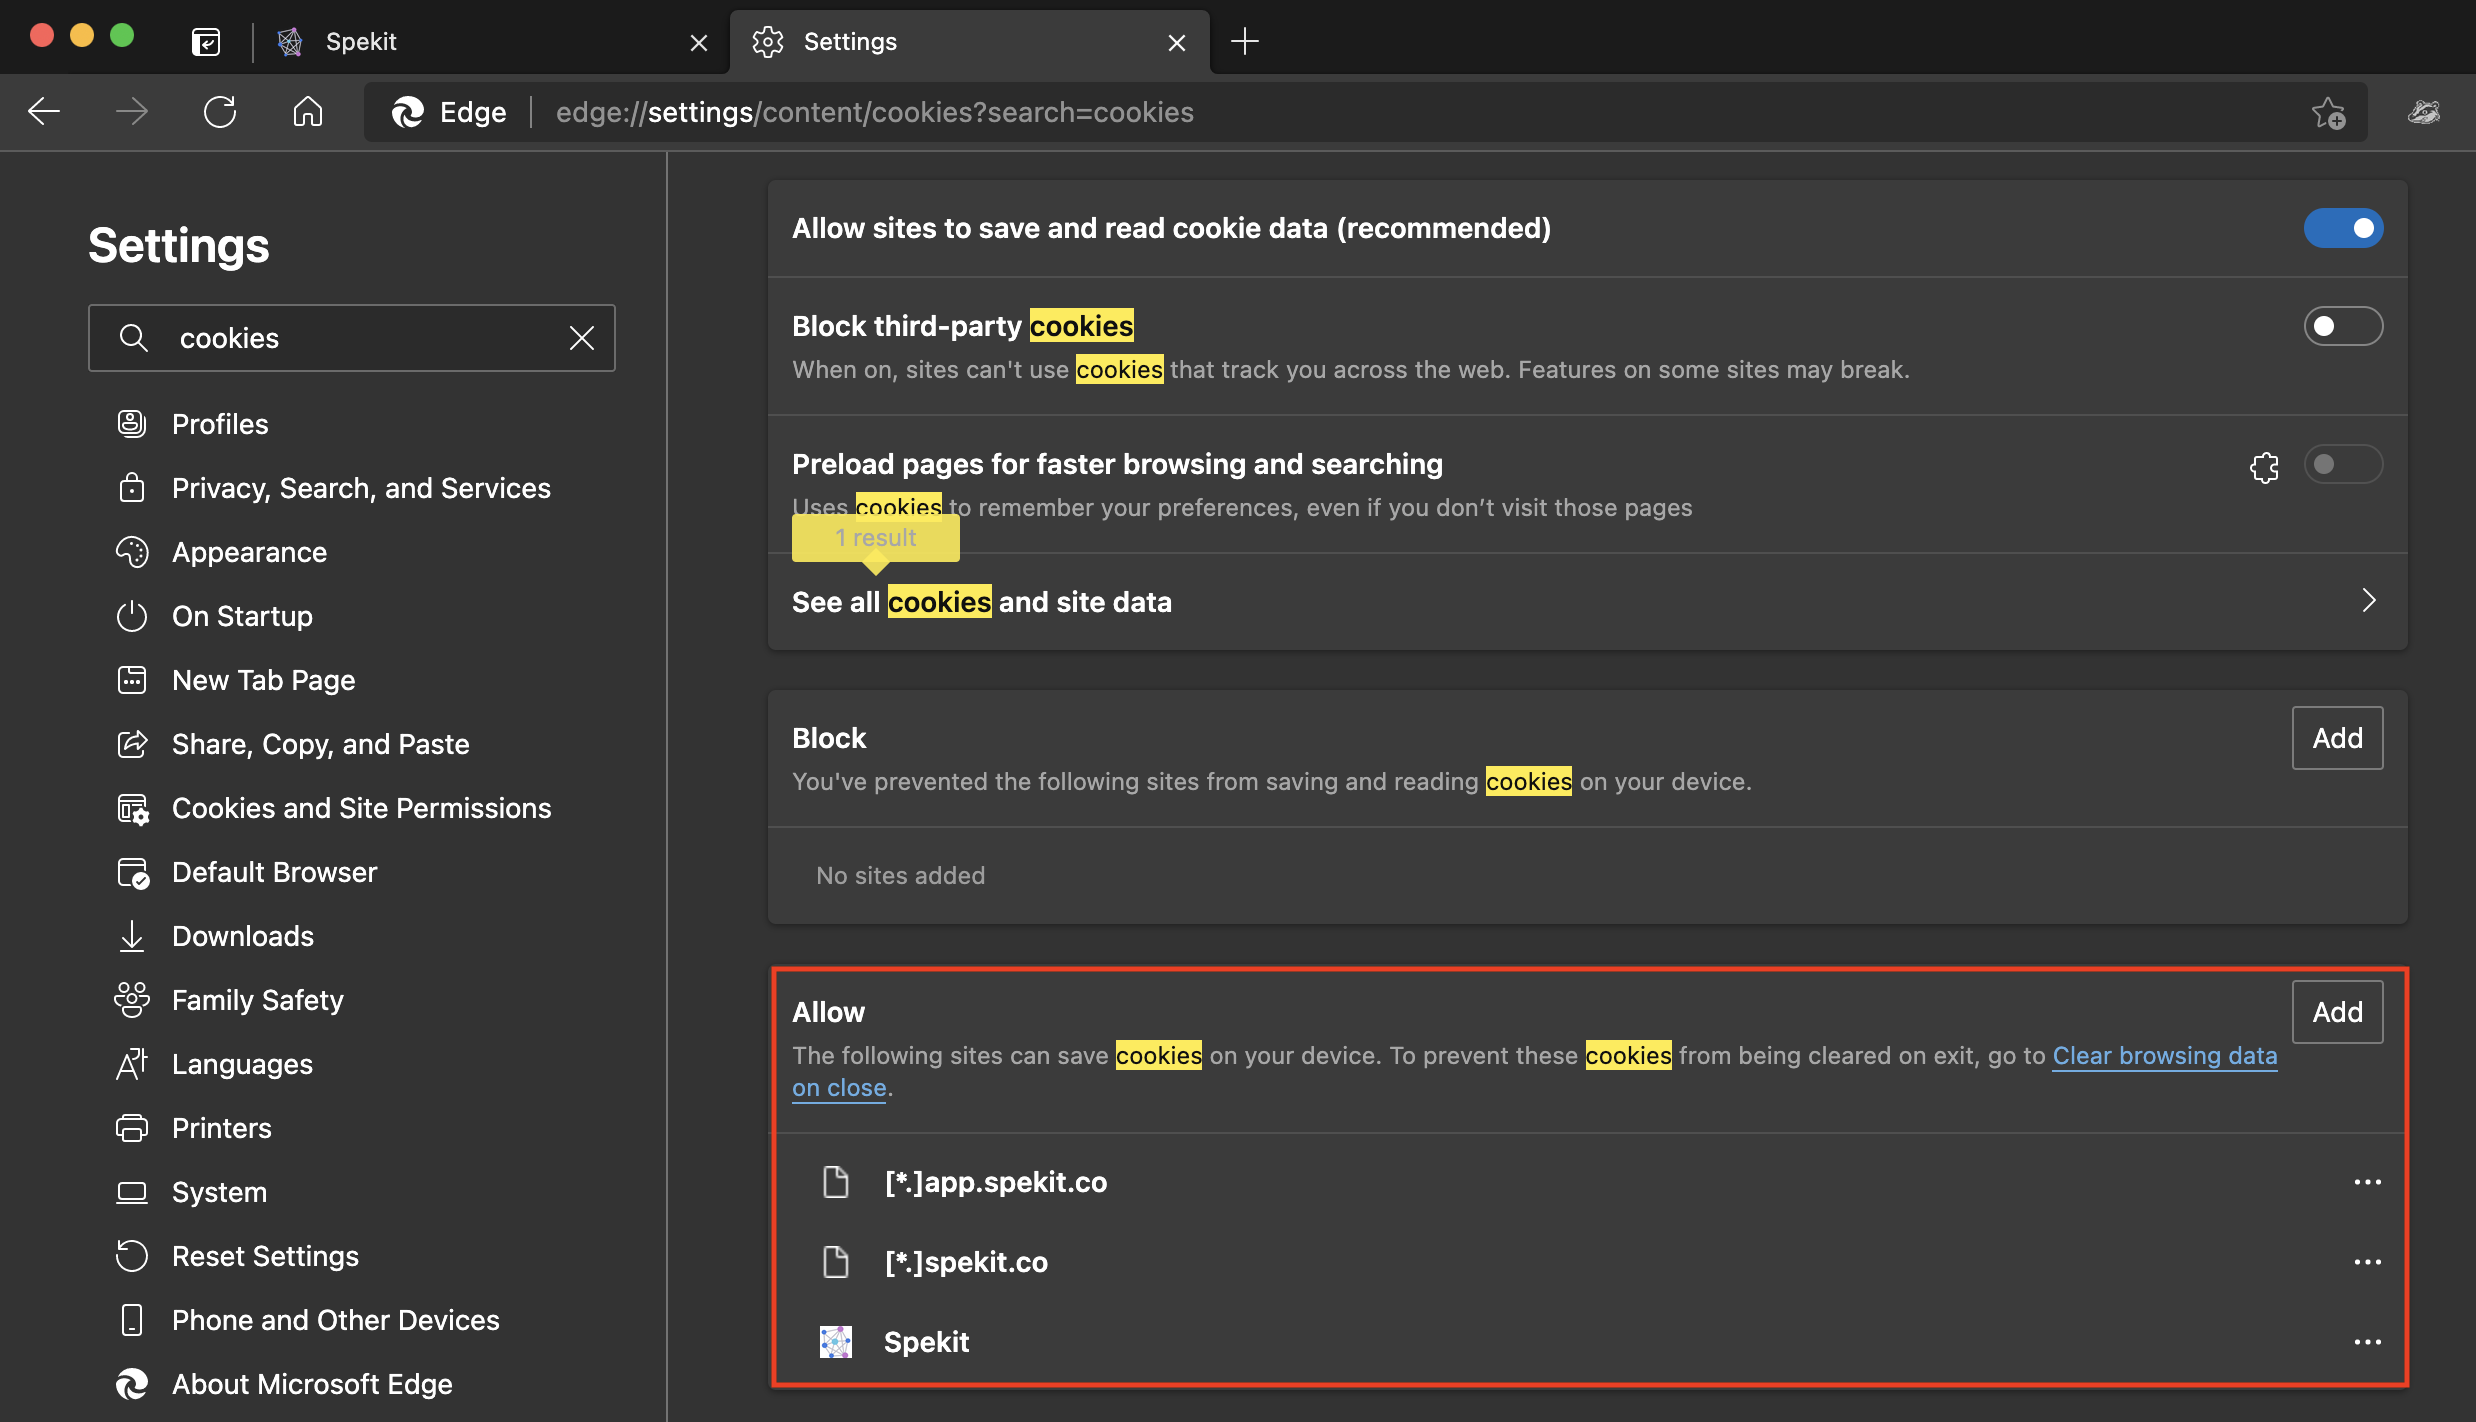The width and height of the screenshot is (2476, 1422).
Task: Open more actions for [*.]app.spekit.co
Action: tap(2367, 1182)
